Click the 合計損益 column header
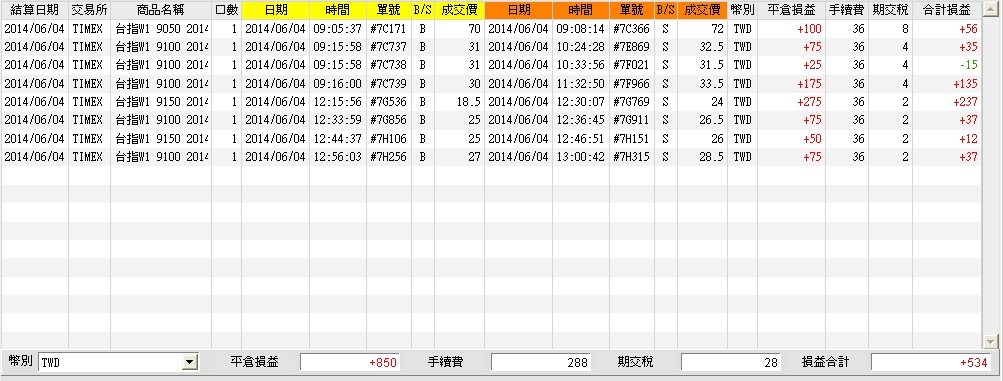1003x381 pixels. point(947,10)
